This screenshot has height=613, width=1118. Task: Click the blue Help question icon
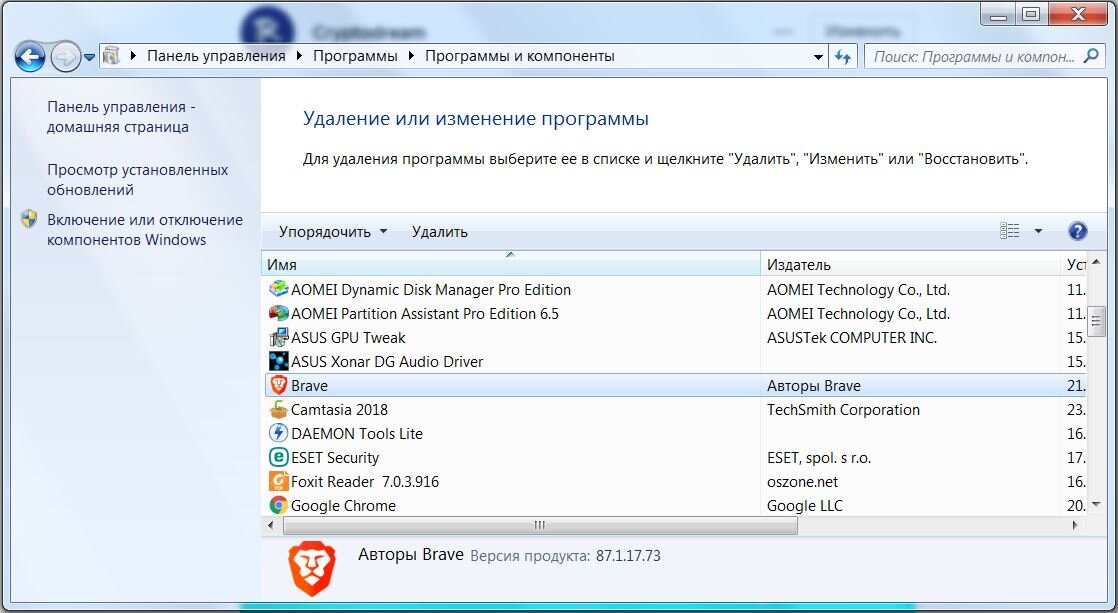tap(1078, 230)
